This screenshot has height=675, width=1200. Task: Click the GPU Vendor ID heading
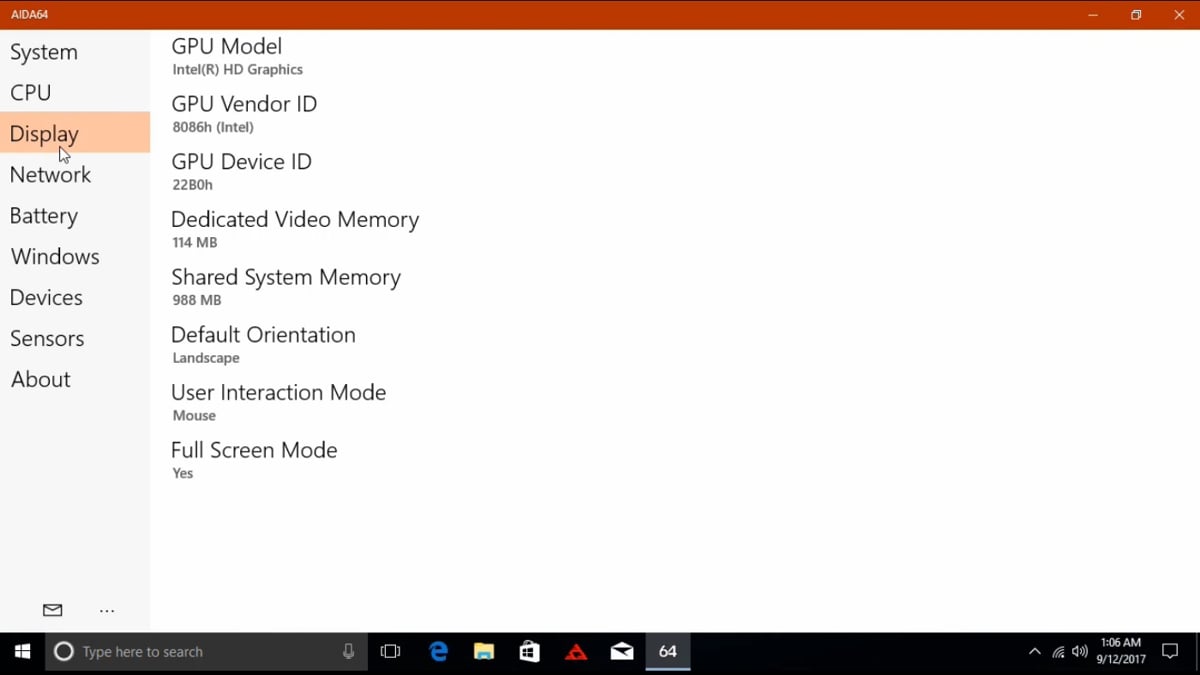244,104
